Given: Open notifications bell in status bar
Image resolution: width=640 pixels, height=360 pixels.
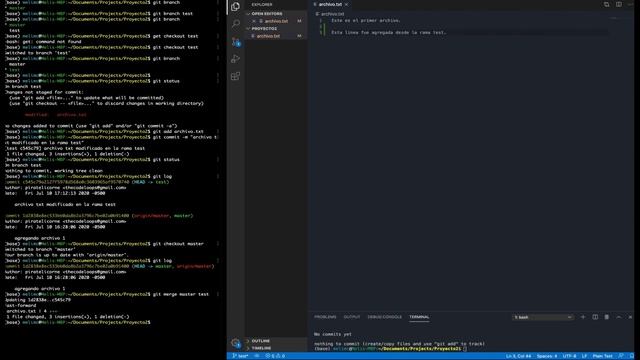Looking at the screenshot, I should (x=631, y=356).
